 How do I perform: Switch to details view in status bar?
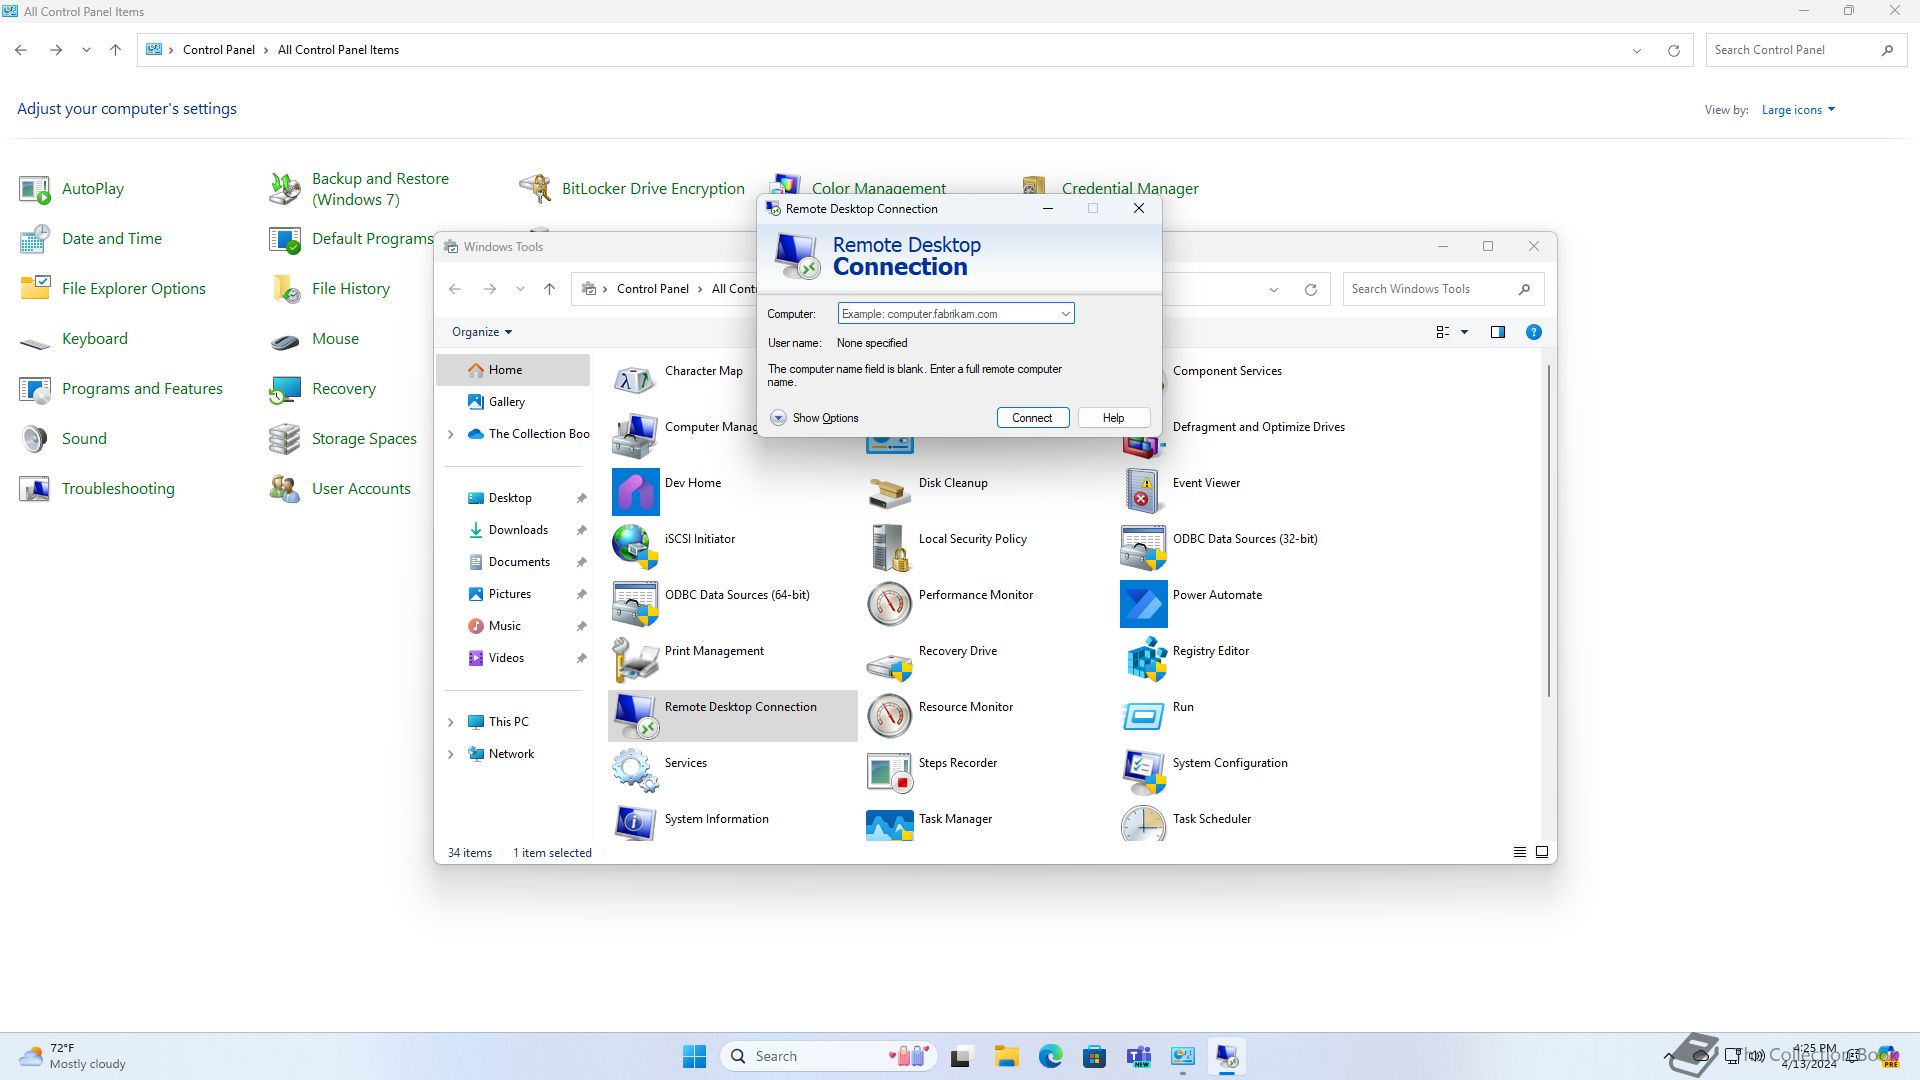(x=1519, y=852)
